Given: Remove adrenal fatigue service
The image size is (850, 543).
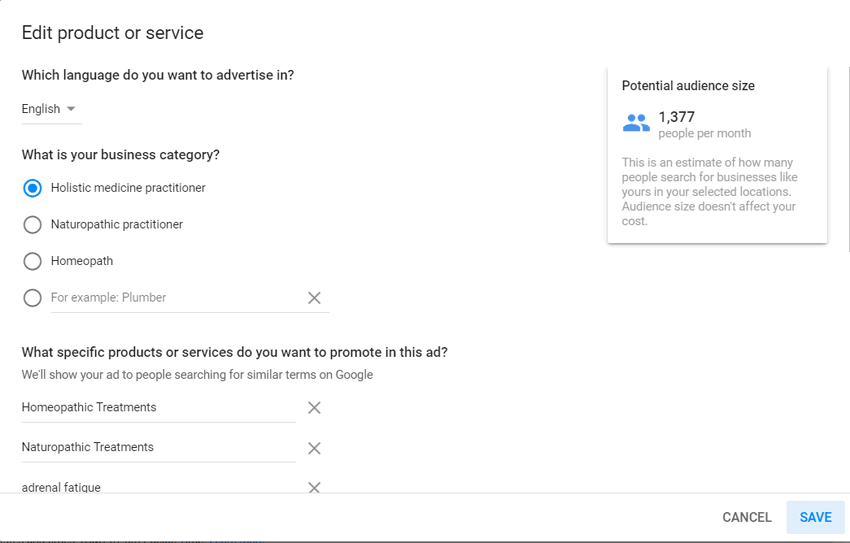Looking at the screenshot, I should [314, 487].
